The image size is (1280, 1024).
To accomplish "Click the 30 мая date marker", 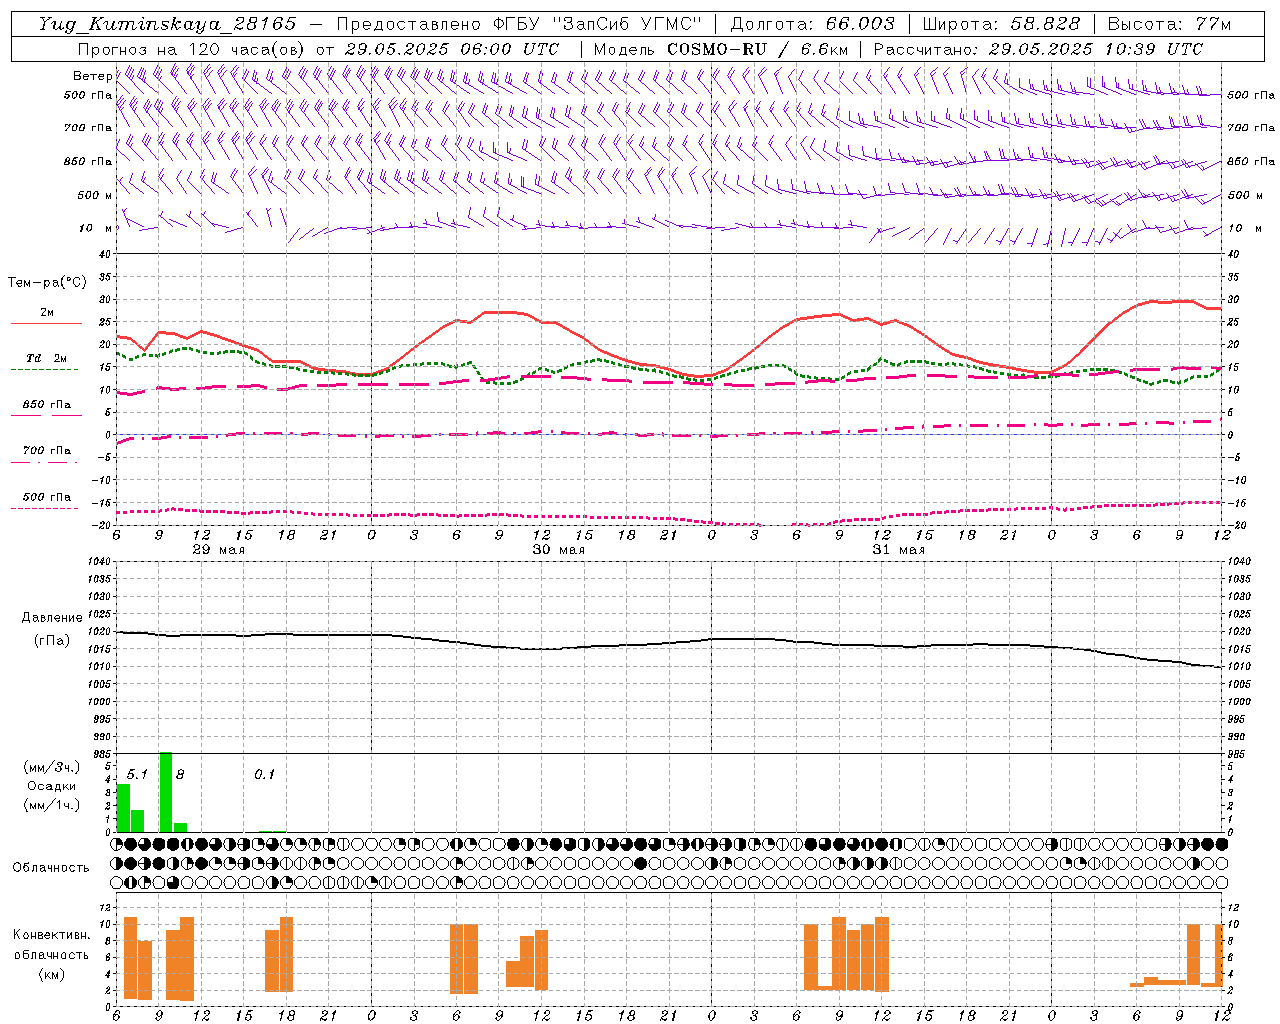I will 559,550.
